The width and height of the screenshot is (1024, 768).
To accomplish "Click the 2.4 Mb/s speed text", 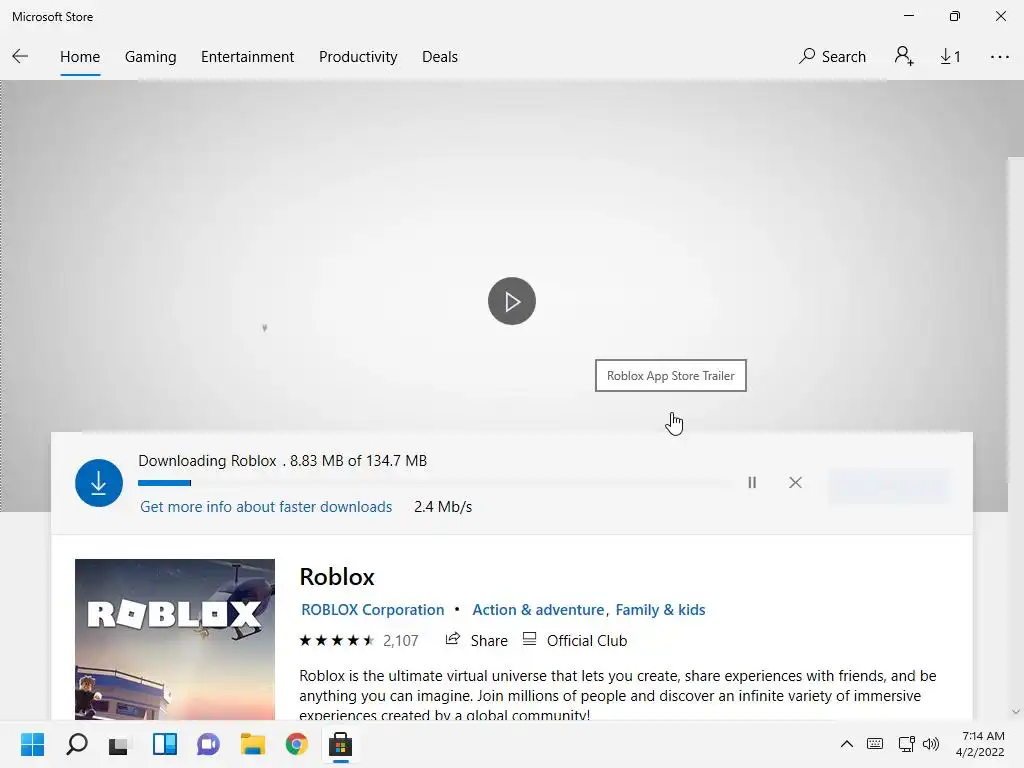I will click(x=443, y=507).
